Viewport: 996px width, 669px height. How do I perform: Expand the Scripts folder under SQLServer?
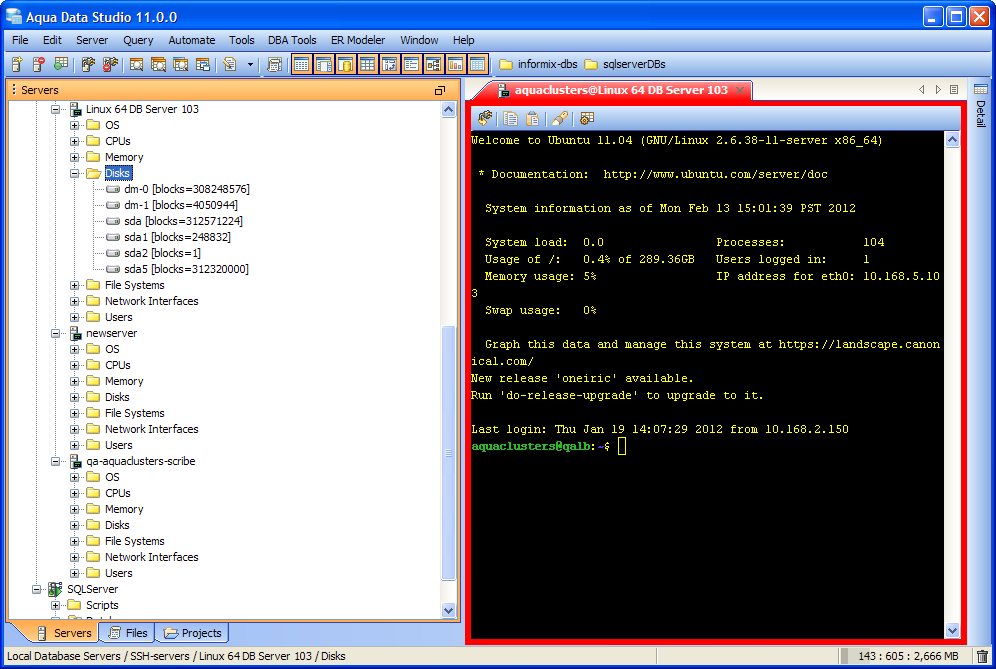56,605
